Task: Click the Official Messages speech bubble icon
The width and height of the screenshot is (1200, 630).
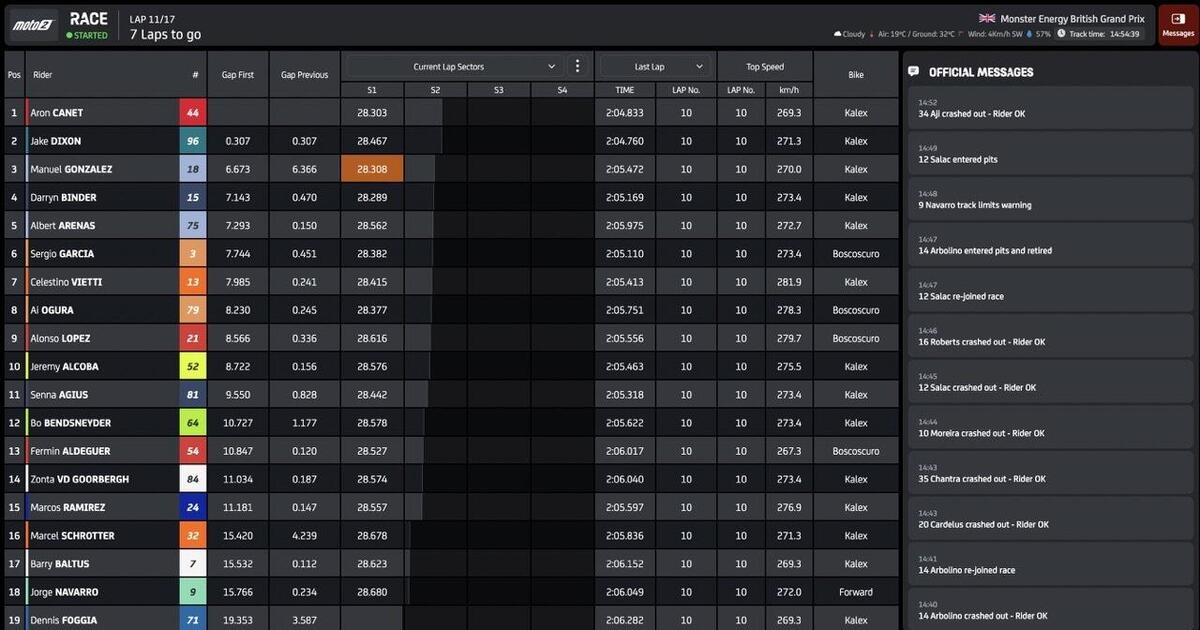Action: (x=914, y=72)
